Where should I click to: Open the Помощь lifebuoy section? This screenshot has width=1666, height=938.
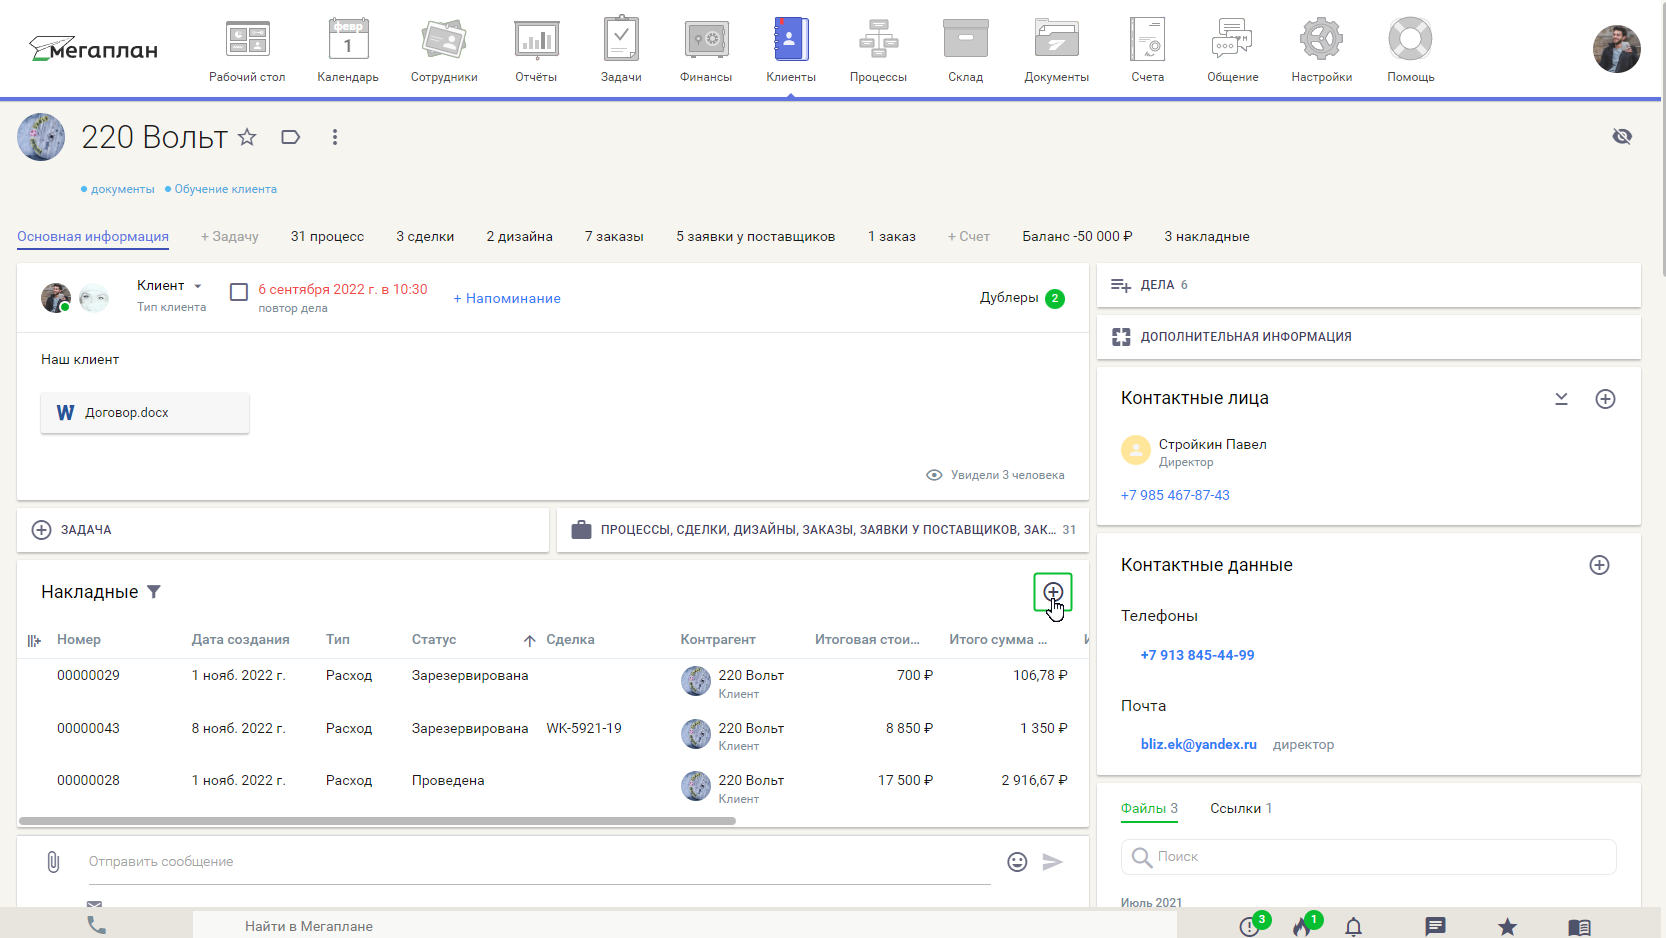1411,50
